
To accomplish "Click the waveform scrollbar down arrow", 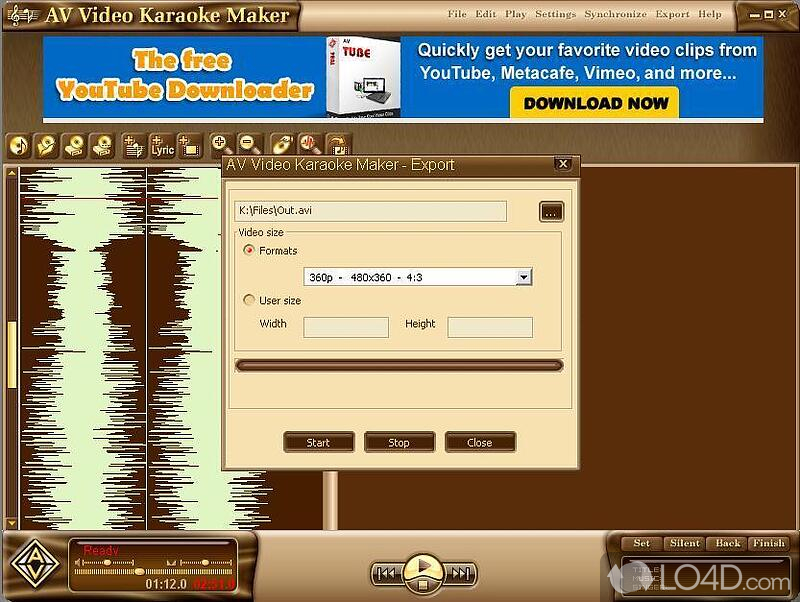I will click(11, 523).
